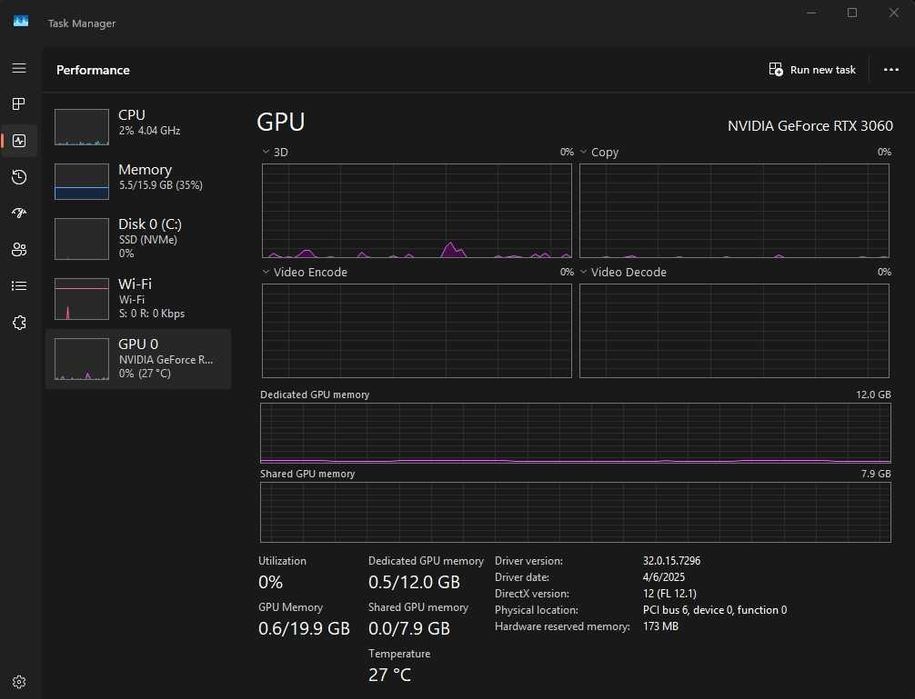Viewport: 915px width, 699px height.
Task: Open the three-dot more options menu
Action: pyautogui.click(x=891, y=70)
